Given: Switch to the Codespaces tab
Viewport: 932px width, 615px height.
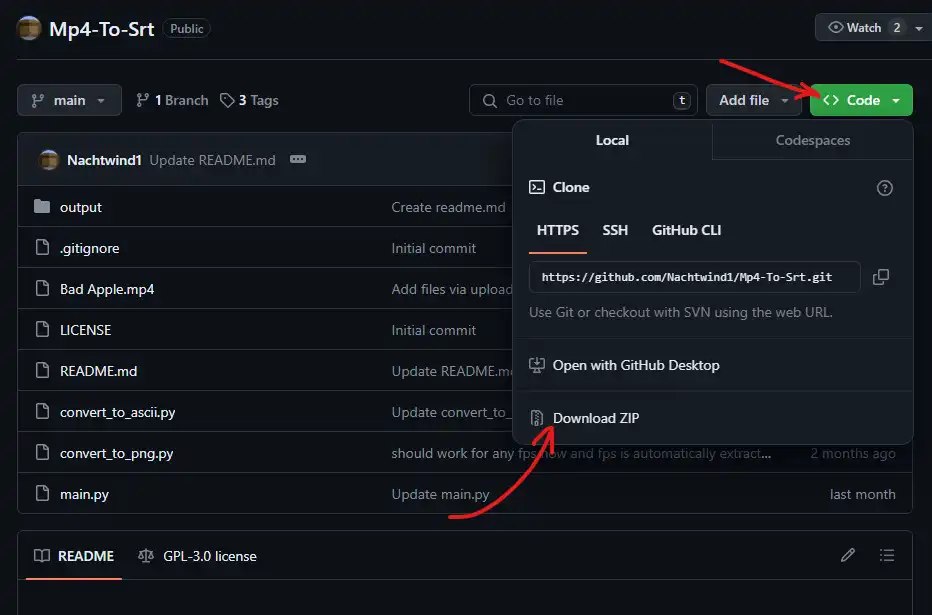Looking at the screenshot, I should click(813, 140).
